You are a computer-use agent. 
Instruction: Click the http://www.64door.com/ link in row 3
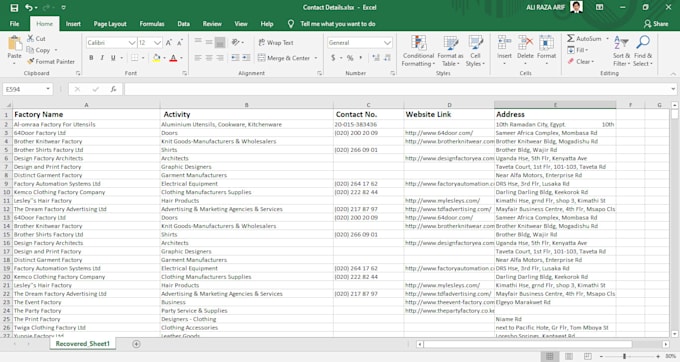point(439,133)
